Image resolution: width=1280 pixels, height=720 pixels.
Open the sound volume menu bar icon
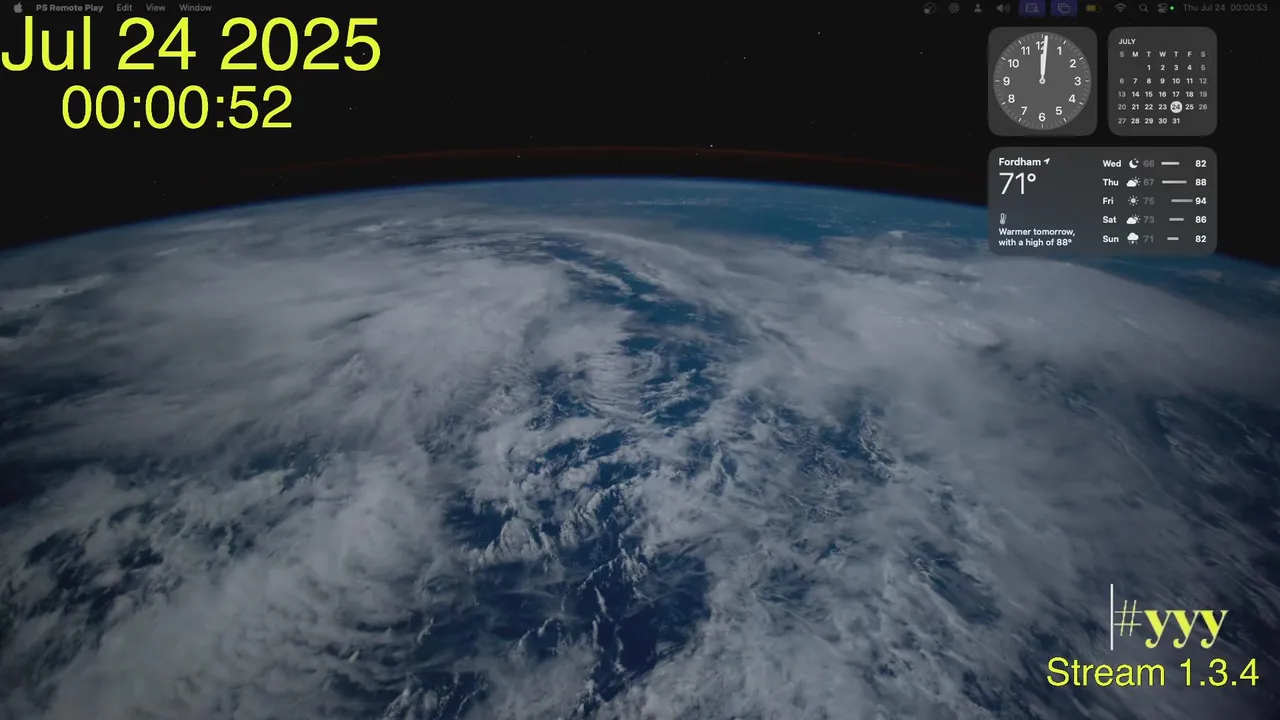point(1003,7)
